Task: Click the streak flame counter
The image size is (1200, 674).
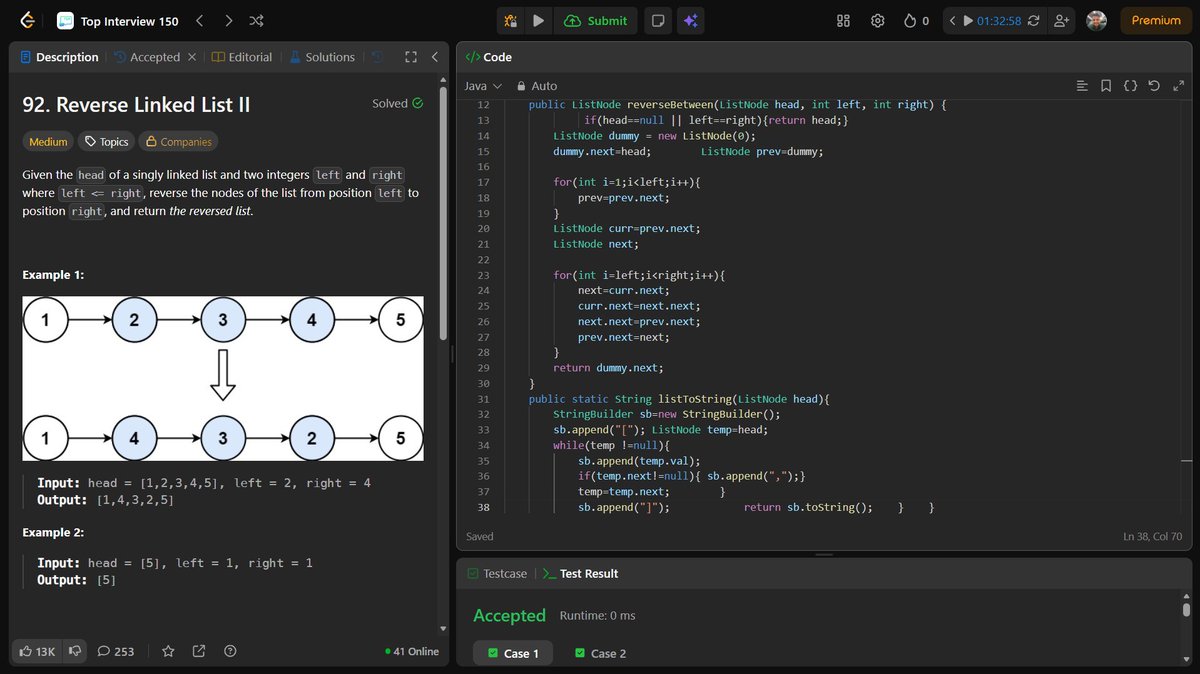Action: click(x=916, y=20)
